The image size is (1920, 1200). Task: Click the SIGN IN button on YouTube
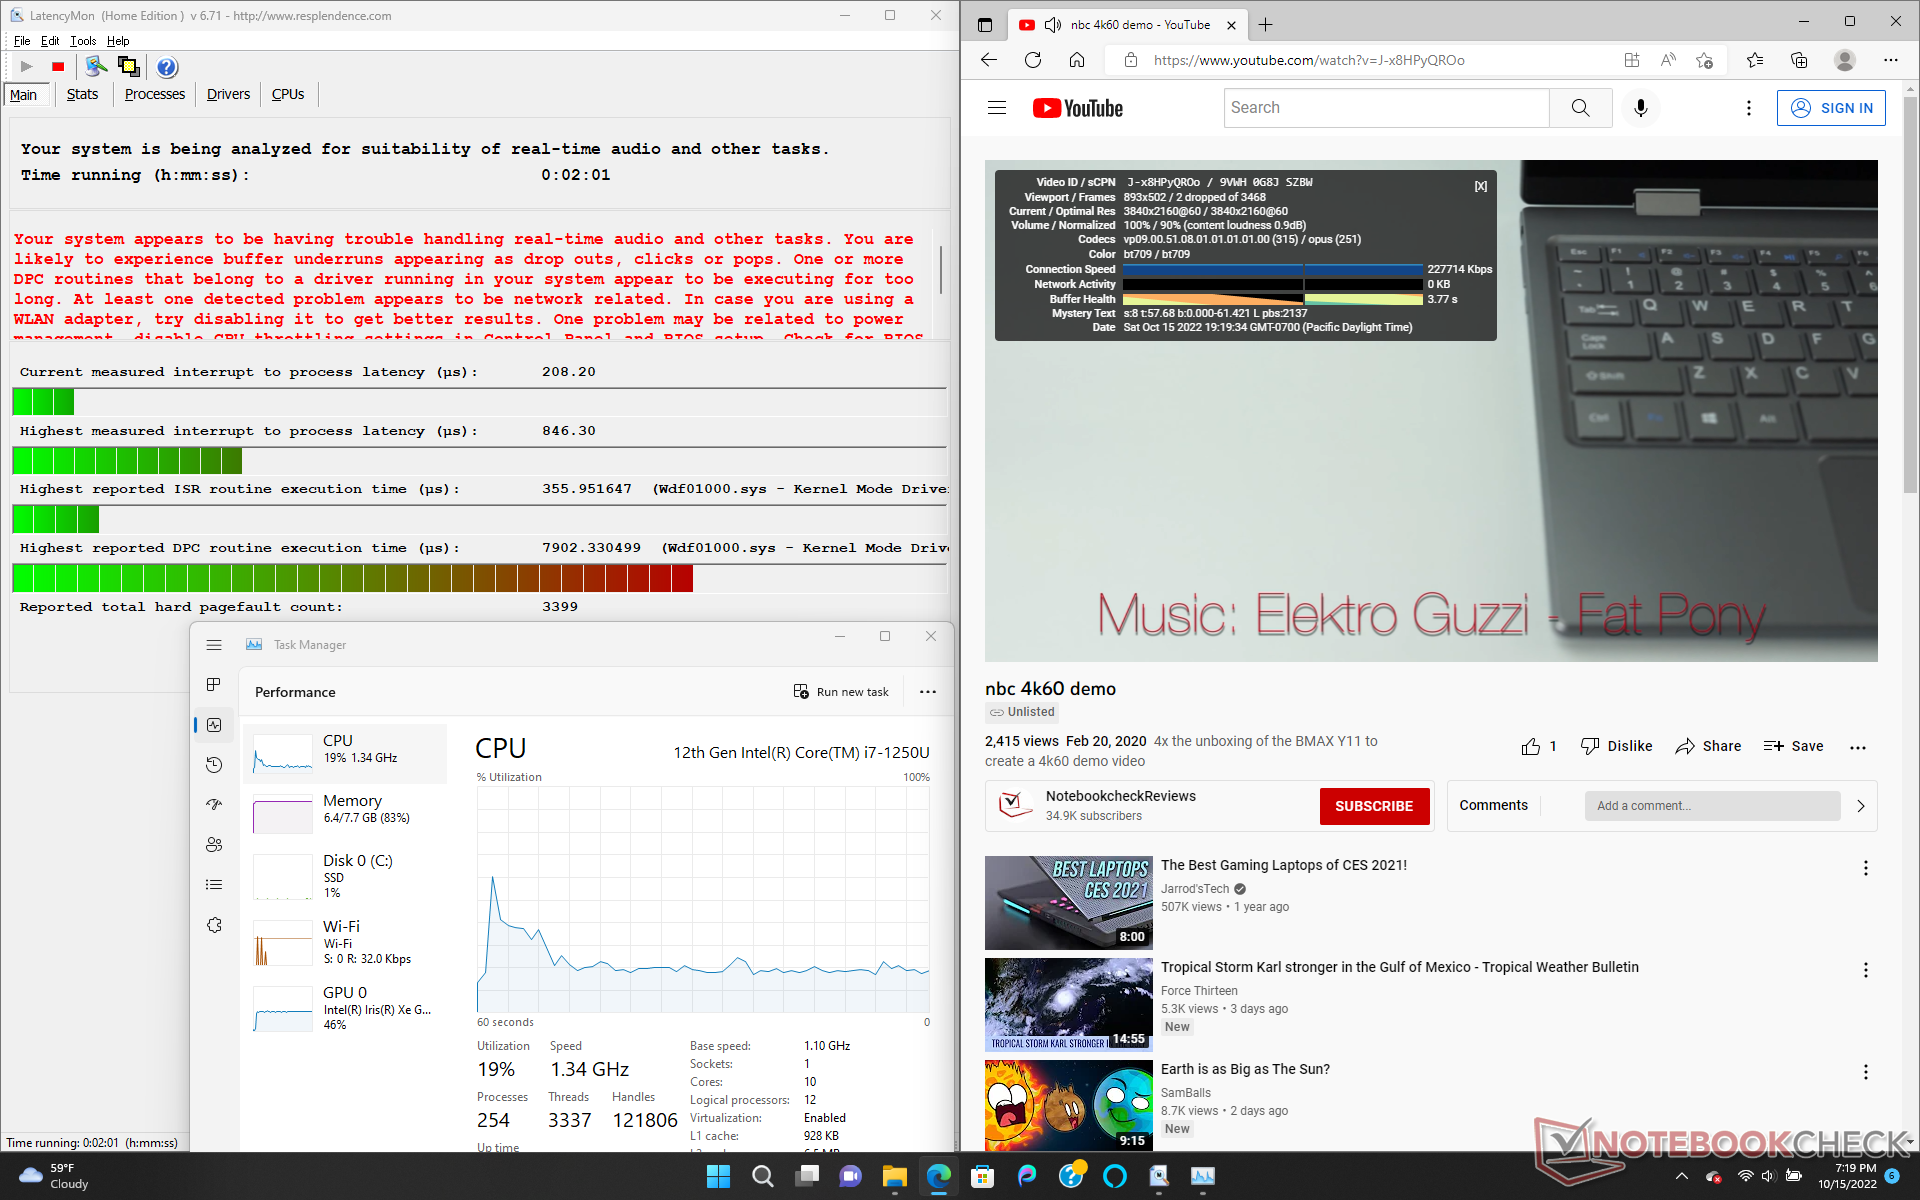pos(1831,108)
